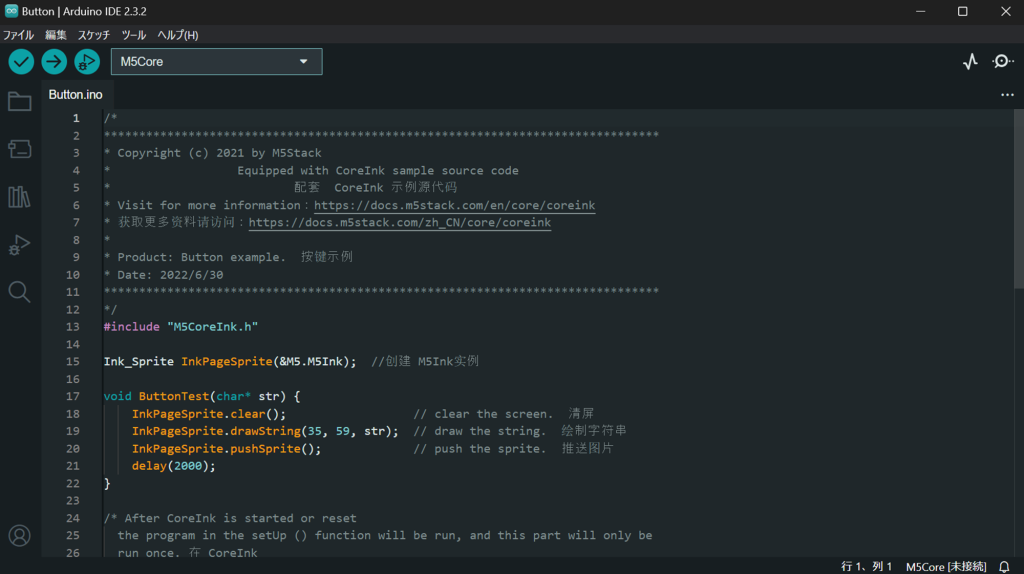This screenshot has width=1024, height=574.
Task: Click the Arduino app icon in title bar
Action: pos(11,11)
